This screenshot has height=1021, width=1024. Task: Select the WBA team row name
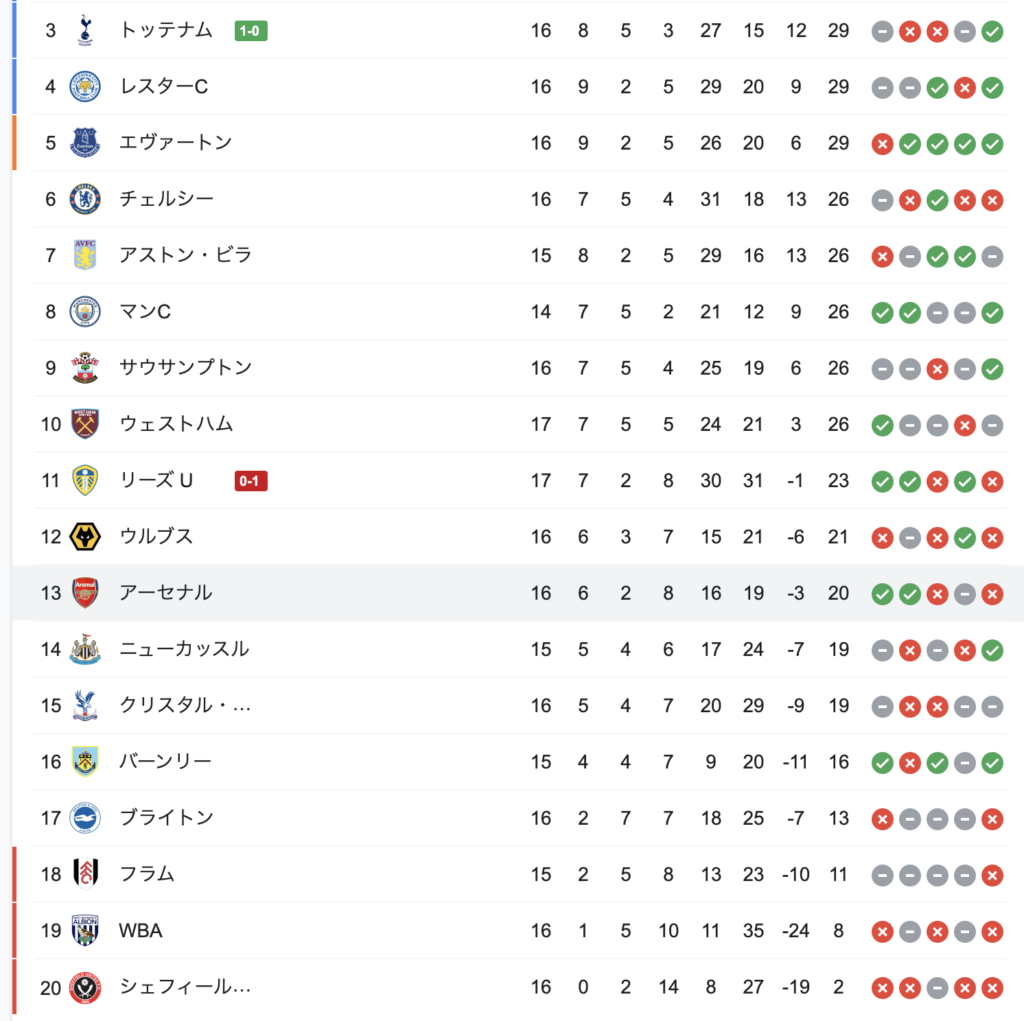coord(140,930)
